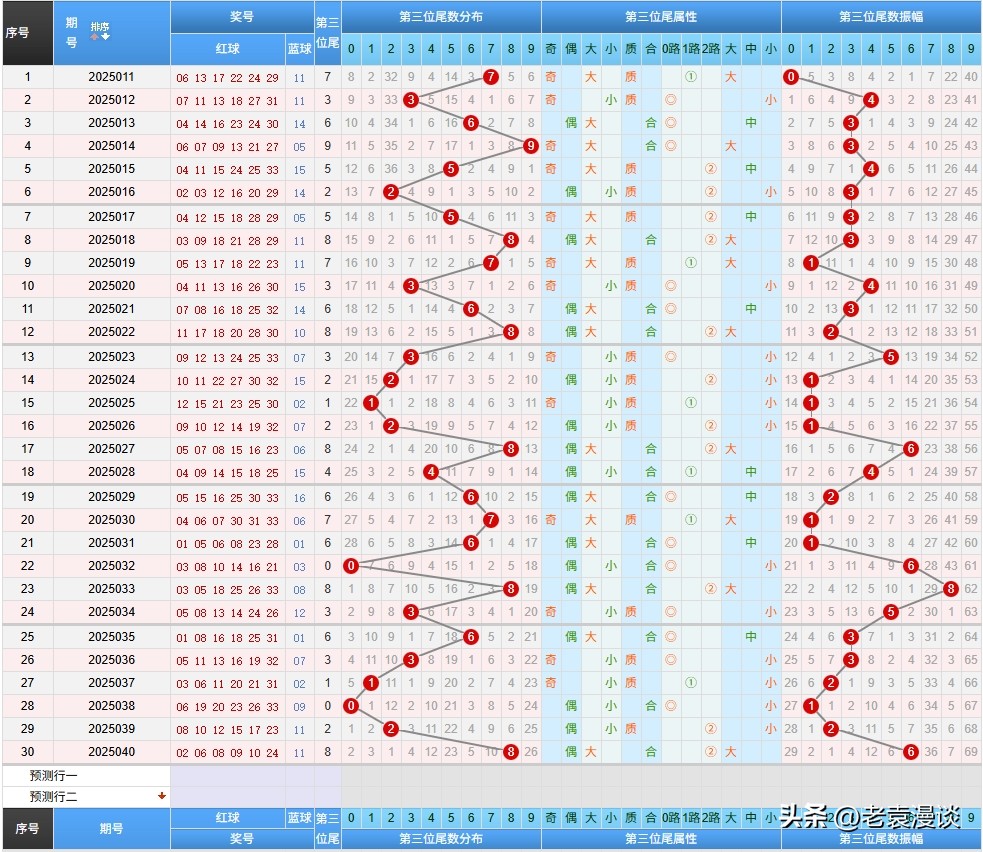This screenshot has width=983, height=852.
Task: Click the top 蓝球 column header
Action: pos(299,49)
